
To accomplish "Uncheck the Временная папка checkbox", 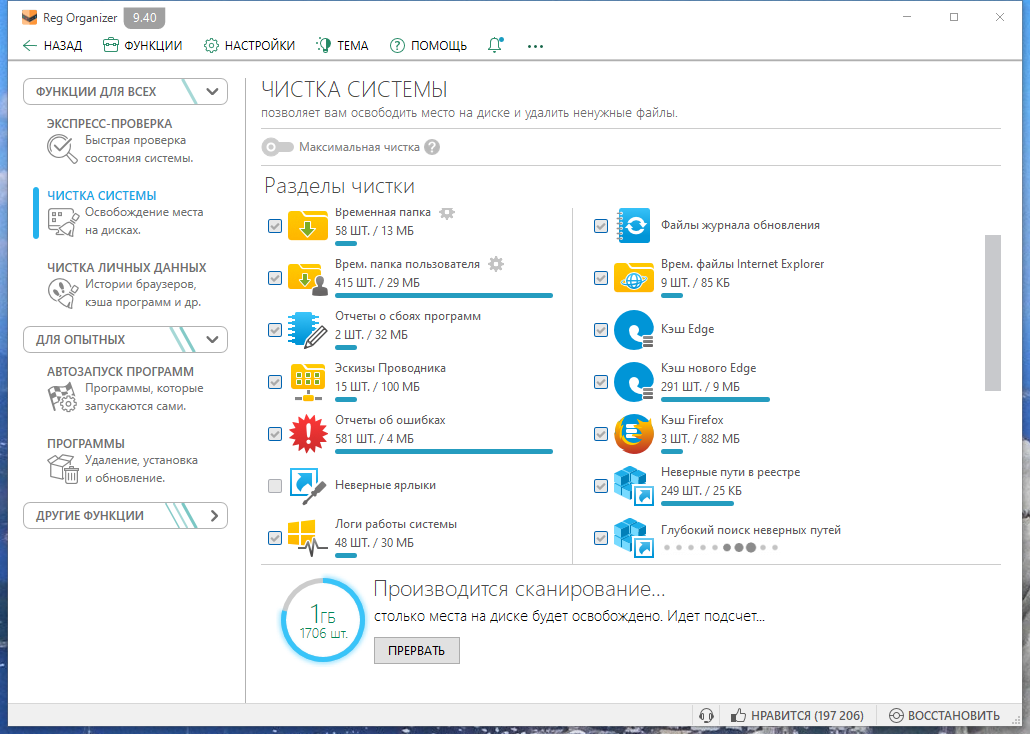I will 275,226.
